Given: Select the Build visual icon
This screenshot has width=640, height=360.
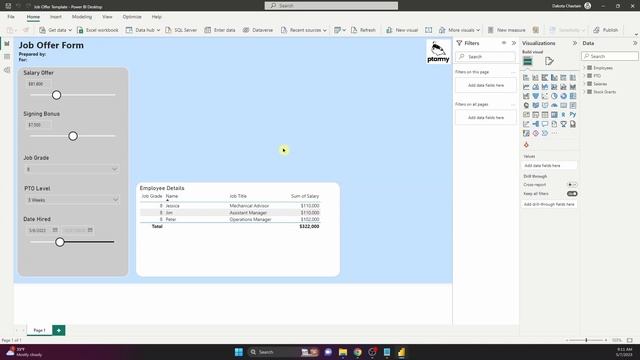Looking at the screenshot, I should coord(528,61).
